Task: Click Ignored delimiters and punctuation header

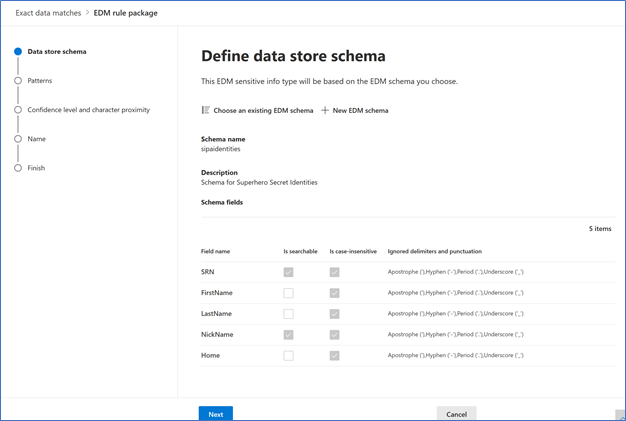Action: click(434, 251)
